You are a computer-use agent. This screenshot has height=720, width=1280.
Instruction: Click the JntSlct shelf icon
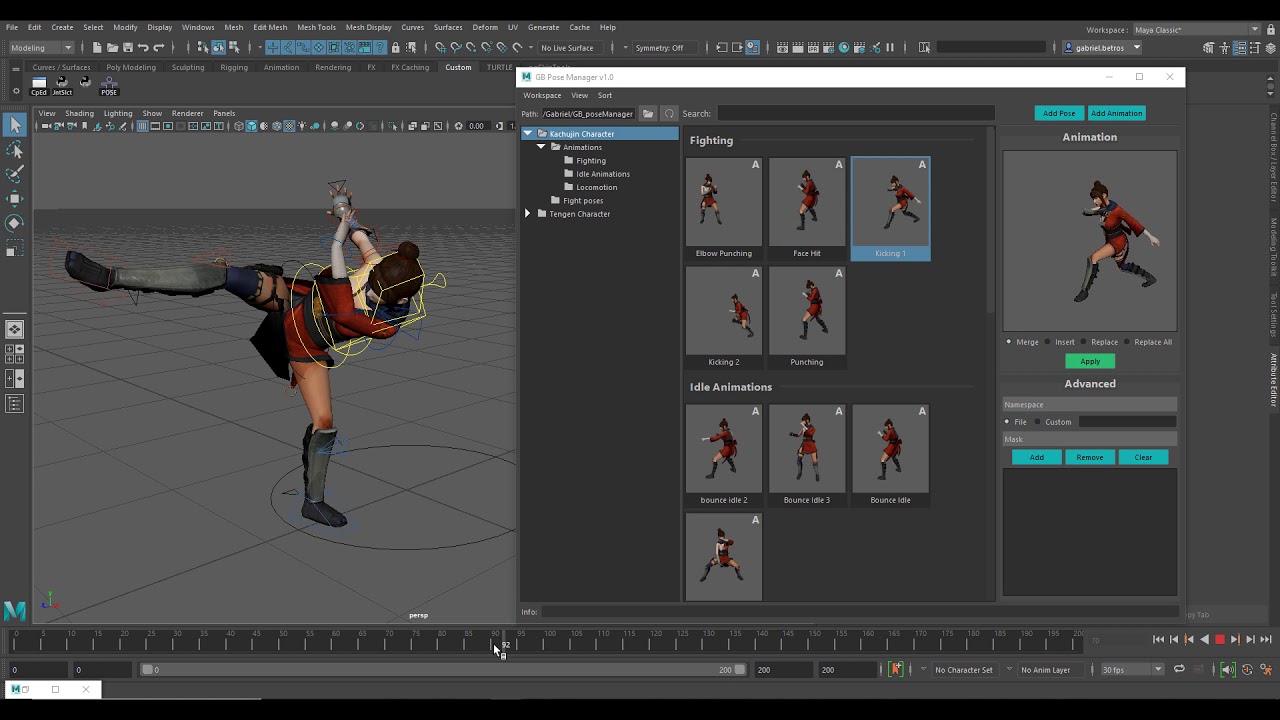[62, 86]
